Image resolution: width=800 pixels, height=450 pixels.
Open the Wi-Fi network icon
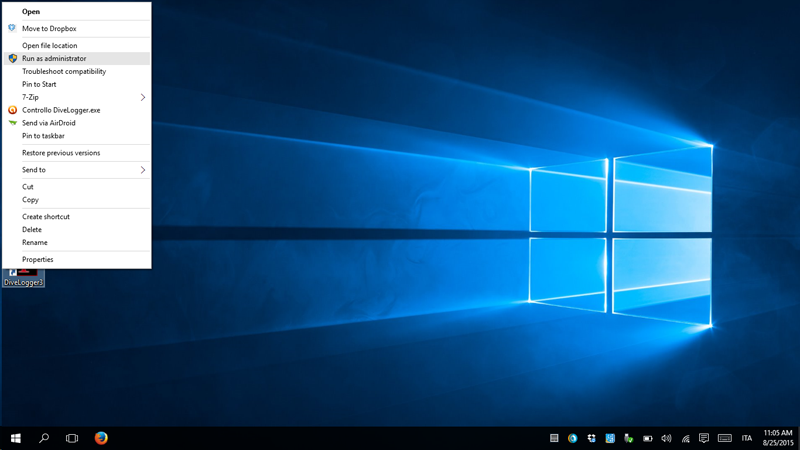coord(685,438)
